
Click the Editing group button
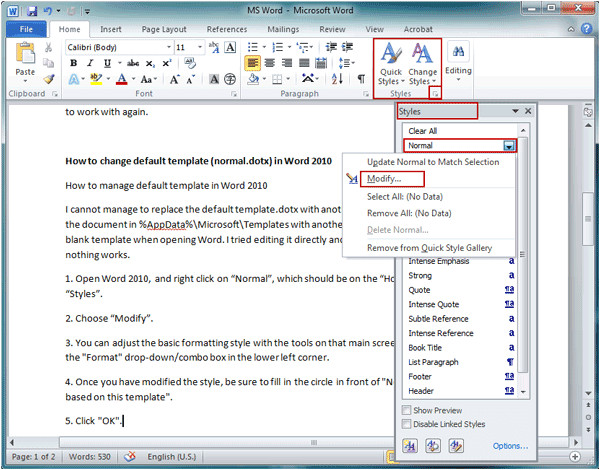459,62
